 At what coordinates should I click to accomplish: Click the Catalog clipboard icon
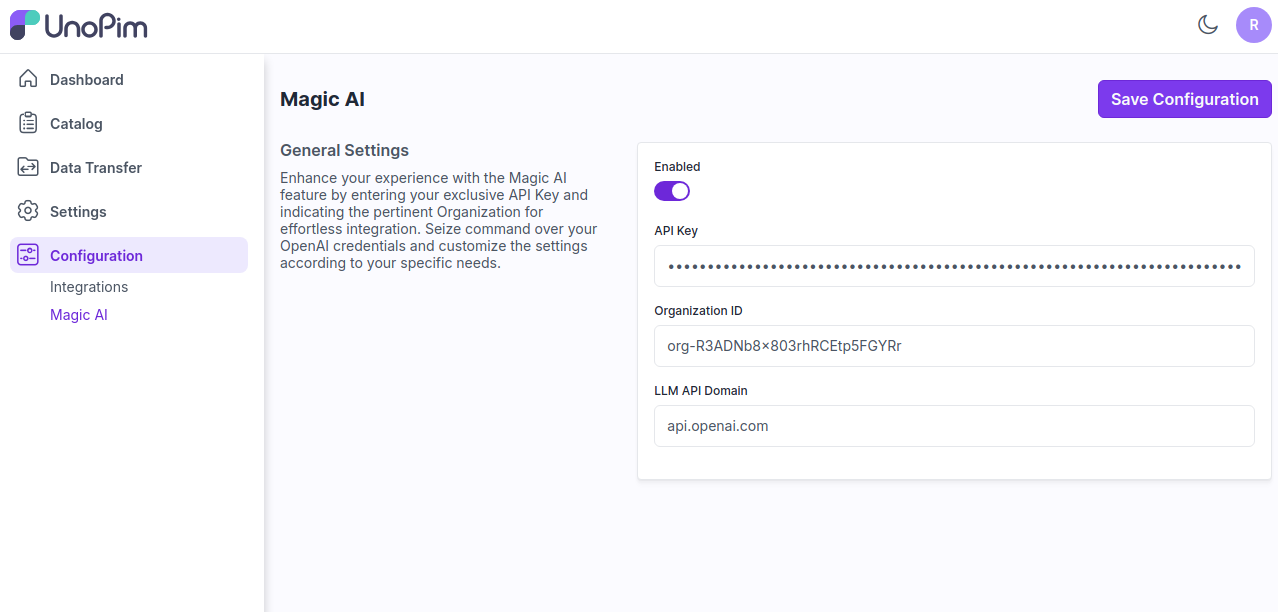click(28, 123)
